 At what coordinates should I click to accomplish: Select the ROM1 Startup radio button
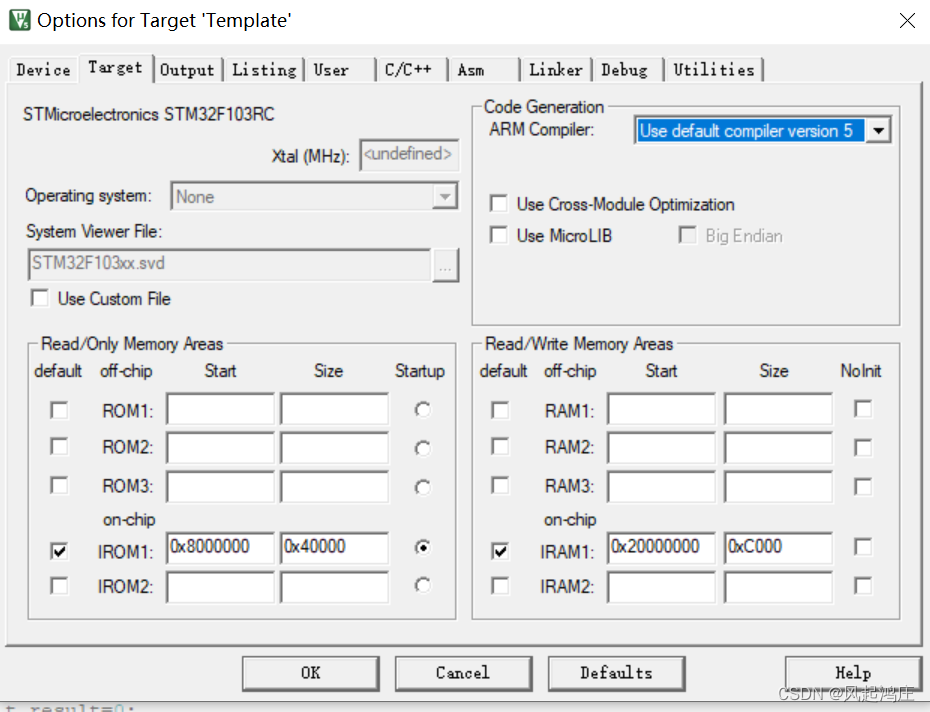pos(422,408)
